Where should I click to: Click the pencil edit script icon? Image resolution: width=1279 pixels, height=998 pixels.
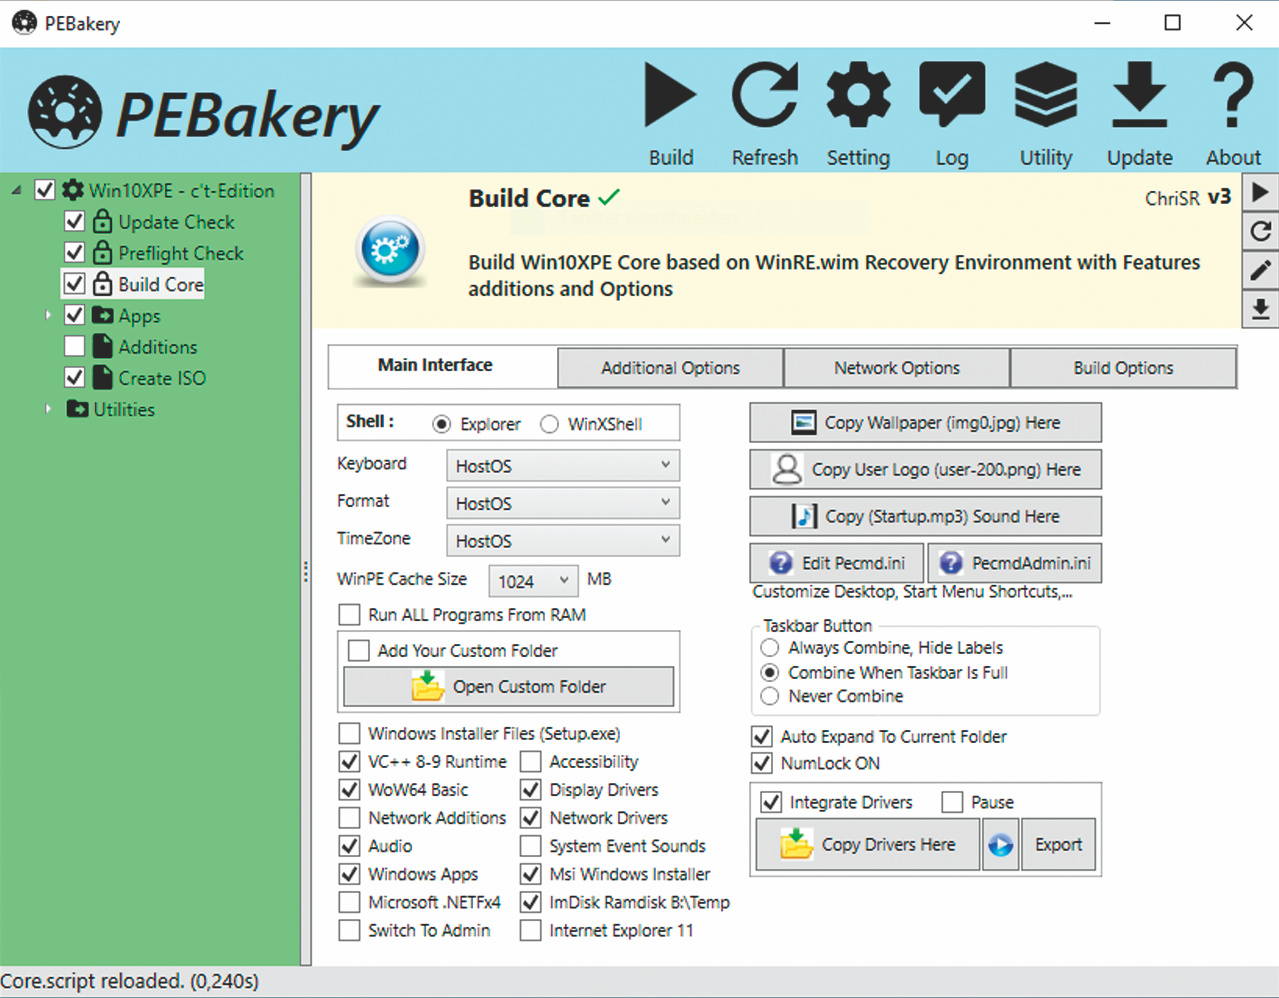tap(1261, 270)
